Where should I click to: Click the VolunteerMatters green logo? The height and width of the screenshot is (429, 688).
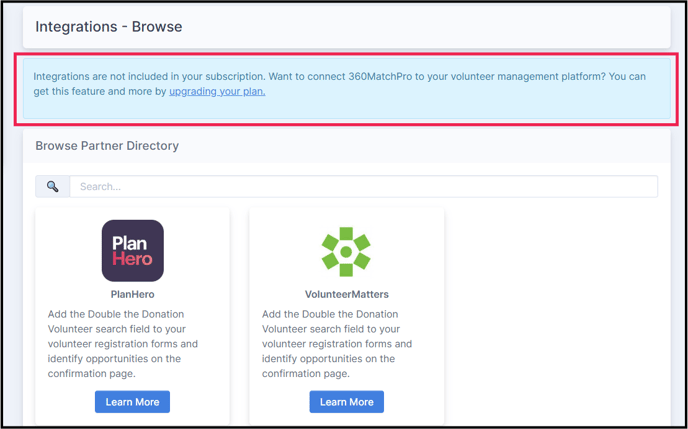point(346,252)
